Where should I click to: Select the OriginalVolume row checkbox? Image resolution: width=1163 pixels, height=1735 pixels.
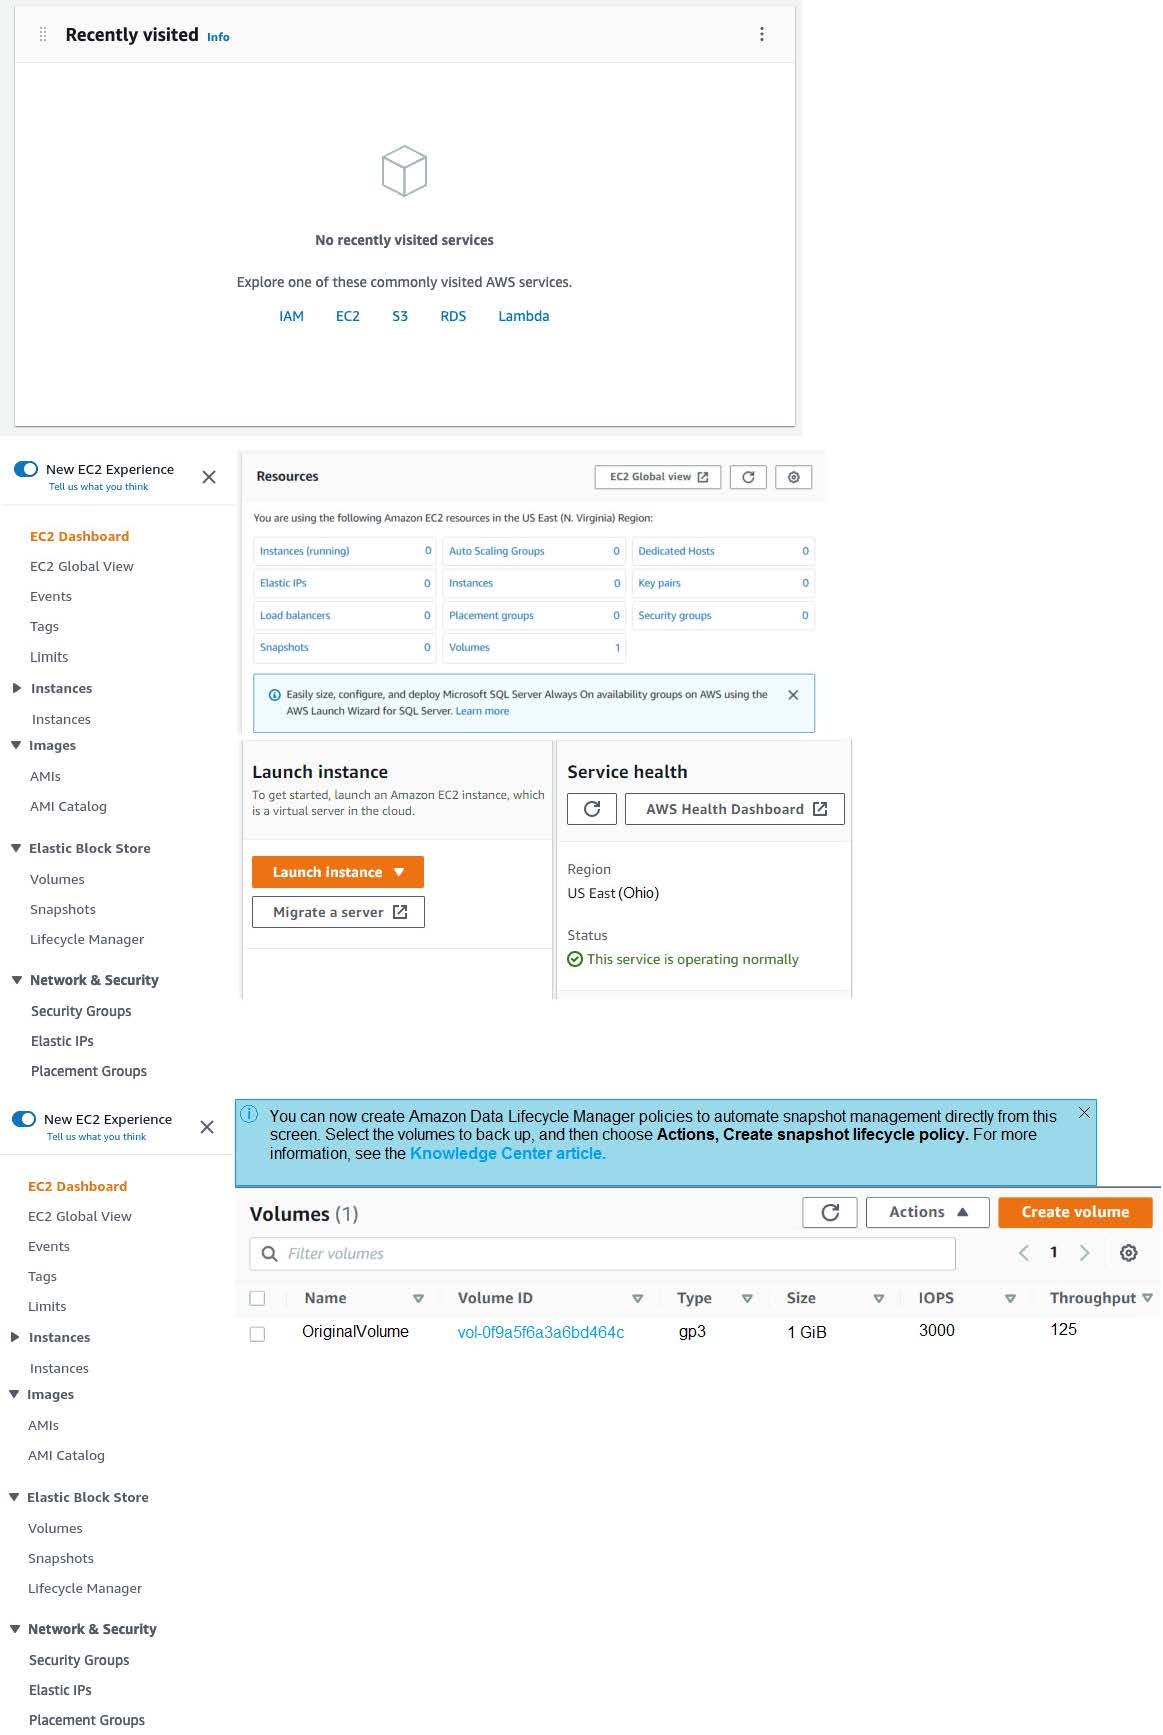(x=257, y=1334)
